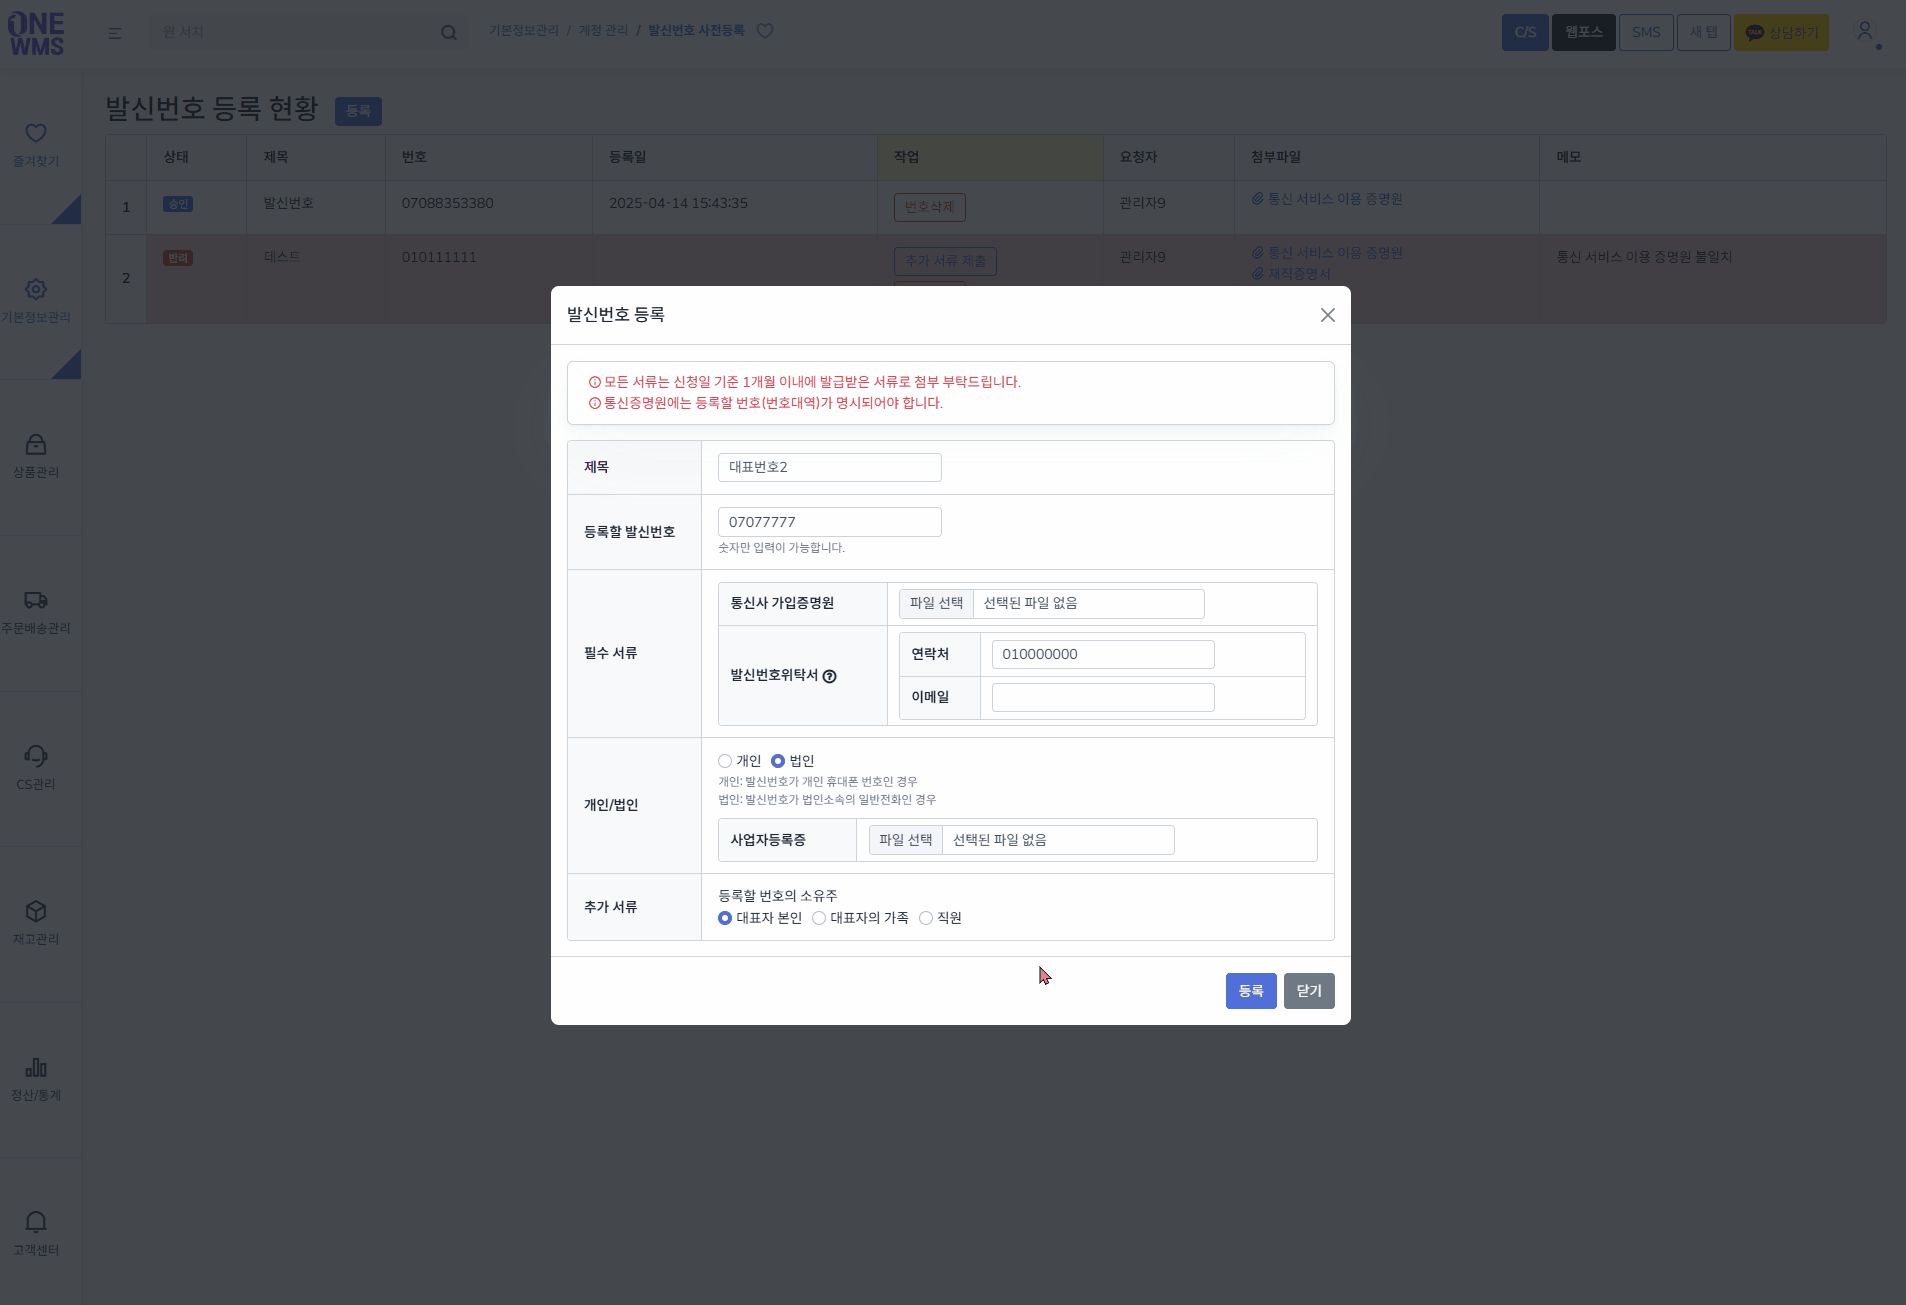Open row 2 통신 서비스 이용 증명원 attachment
Viewport: 1906px width, 1305px height.
click(x=1327, y=253)
